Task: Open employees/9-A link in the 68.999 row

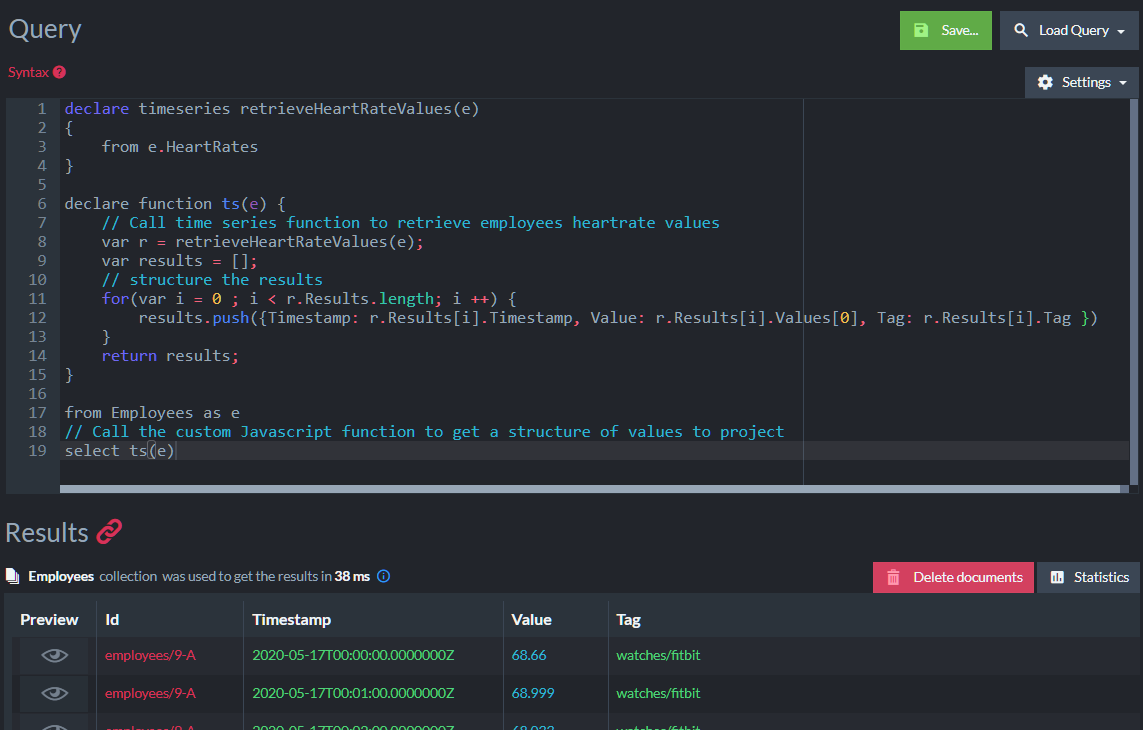Action: point(150,694)
